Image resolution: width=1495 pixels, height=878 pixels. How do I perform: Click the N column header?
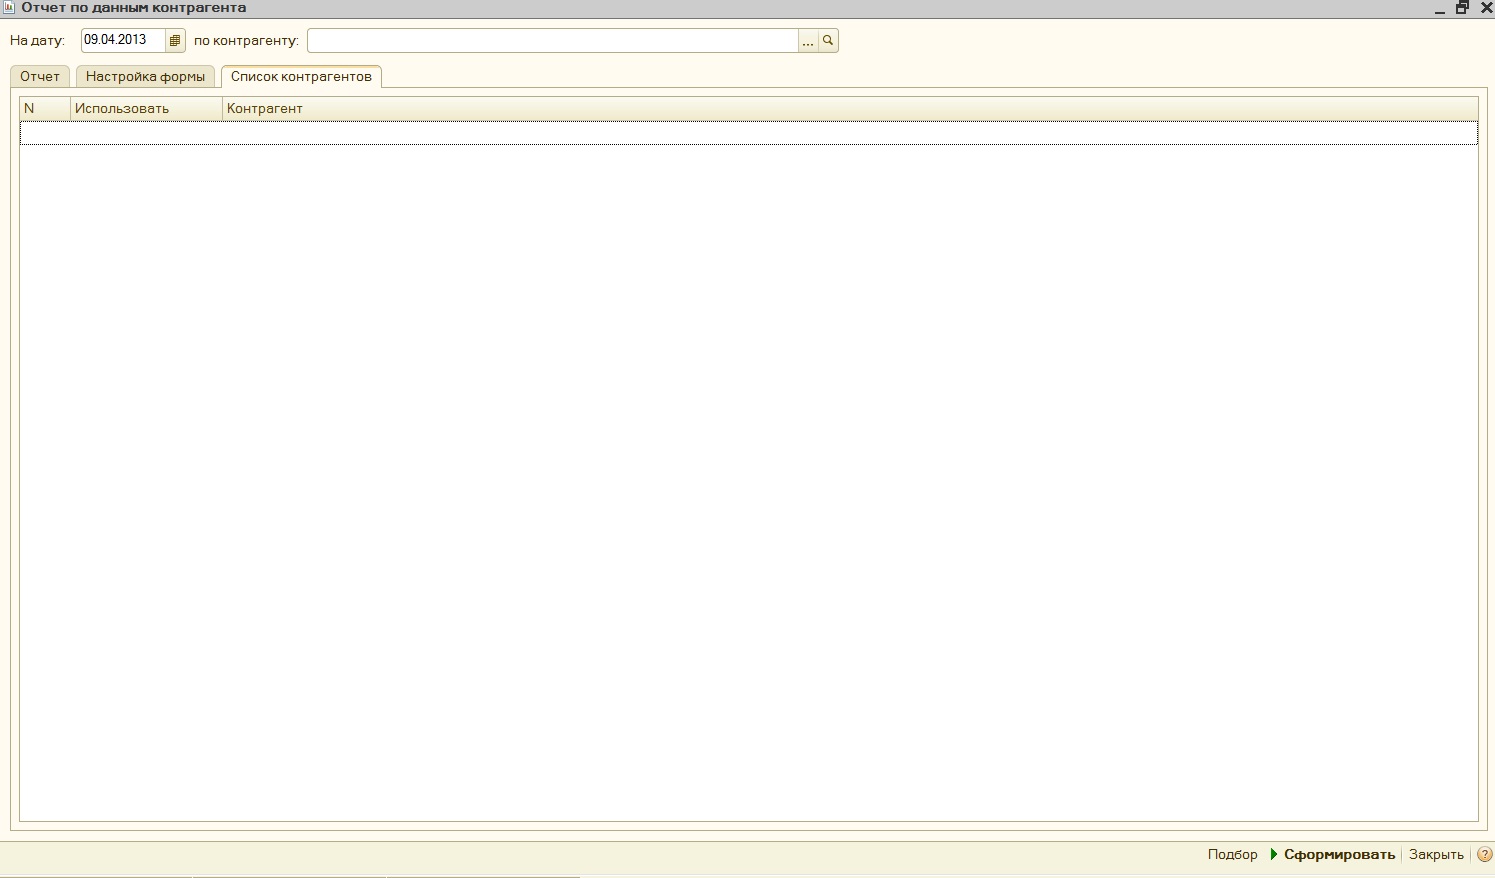(x=45, y=108)
